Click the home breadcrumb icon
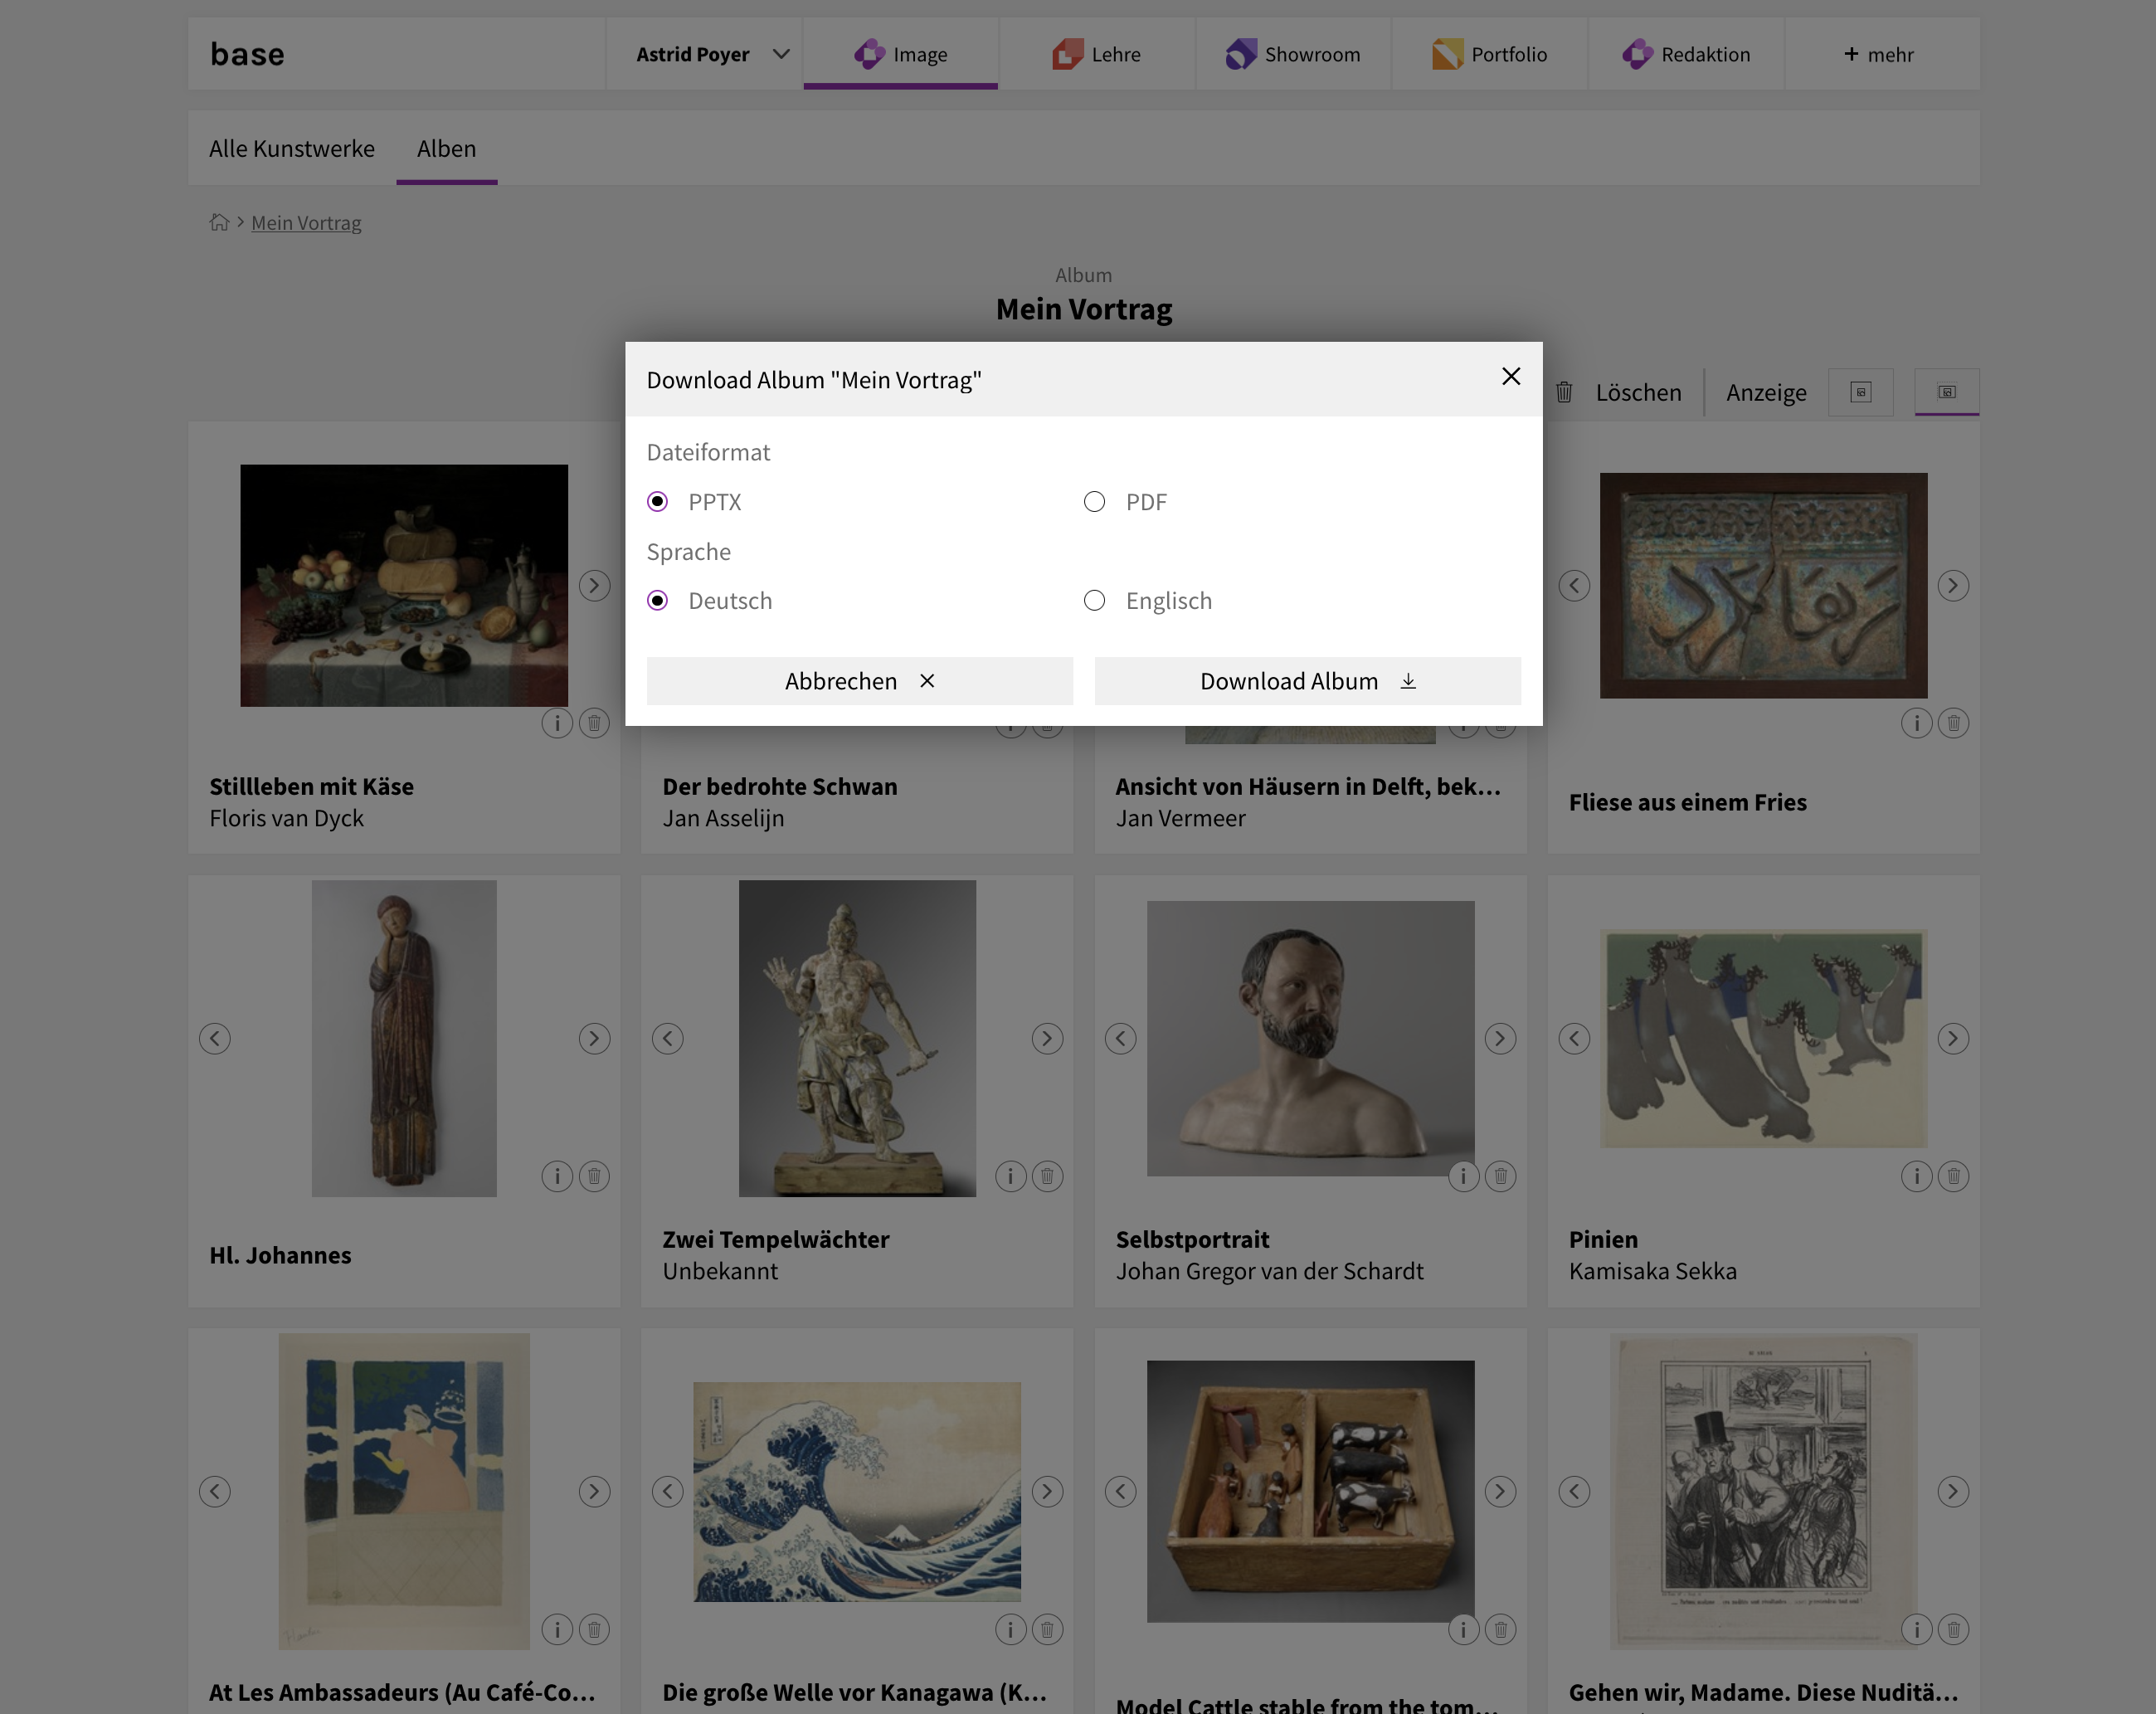2156x1714 pixels. click(x=219, y=222)
